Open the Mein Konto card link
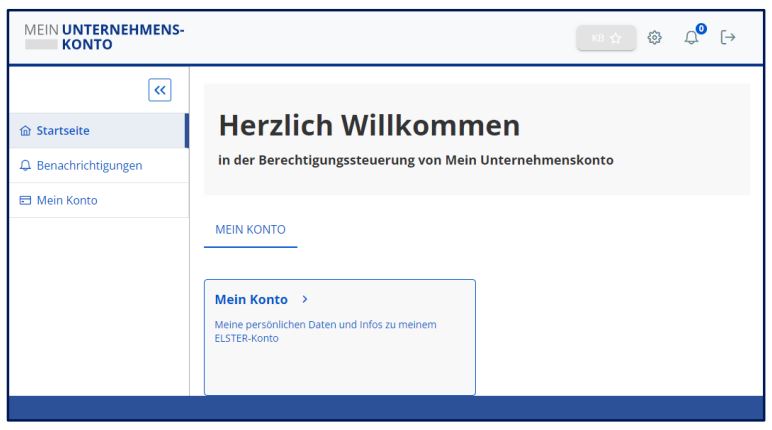 251,299
